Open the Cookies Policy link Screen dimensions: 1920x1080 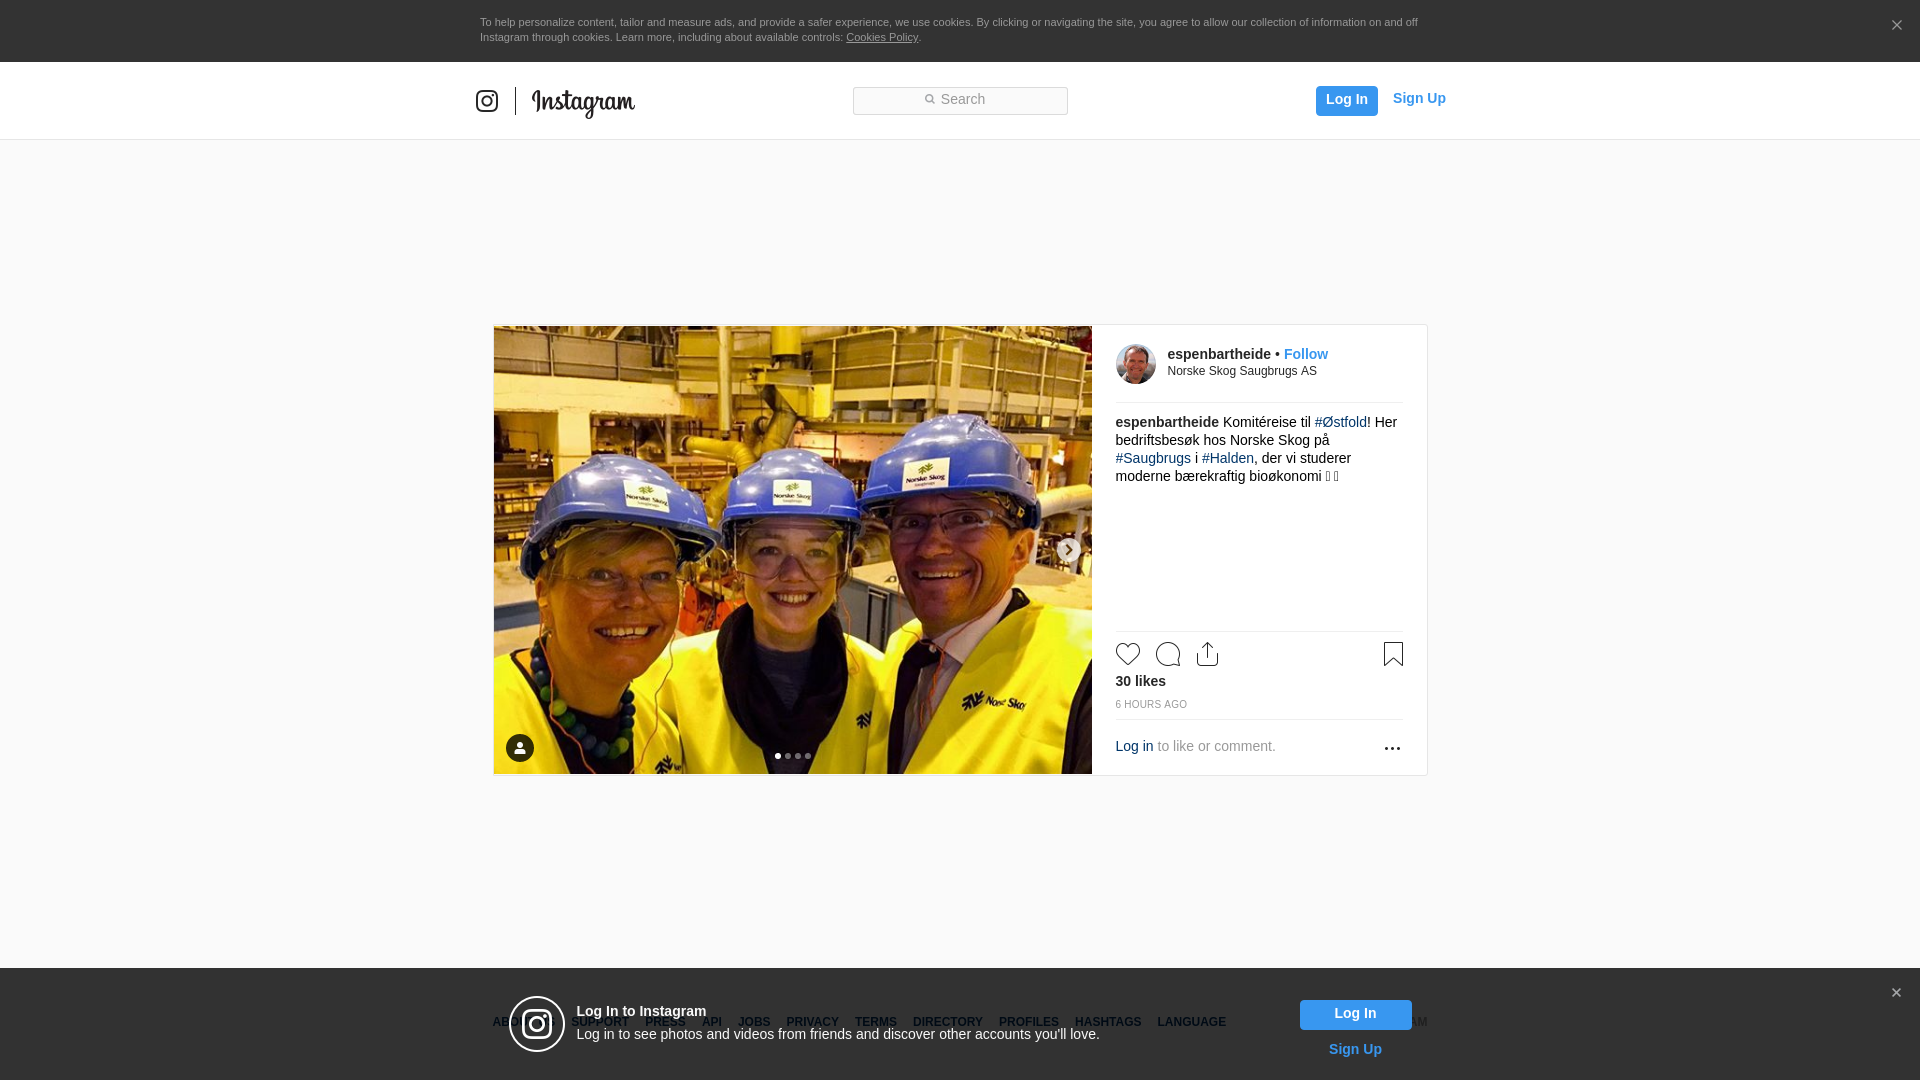pyautogui.click(x=882, y=37)
